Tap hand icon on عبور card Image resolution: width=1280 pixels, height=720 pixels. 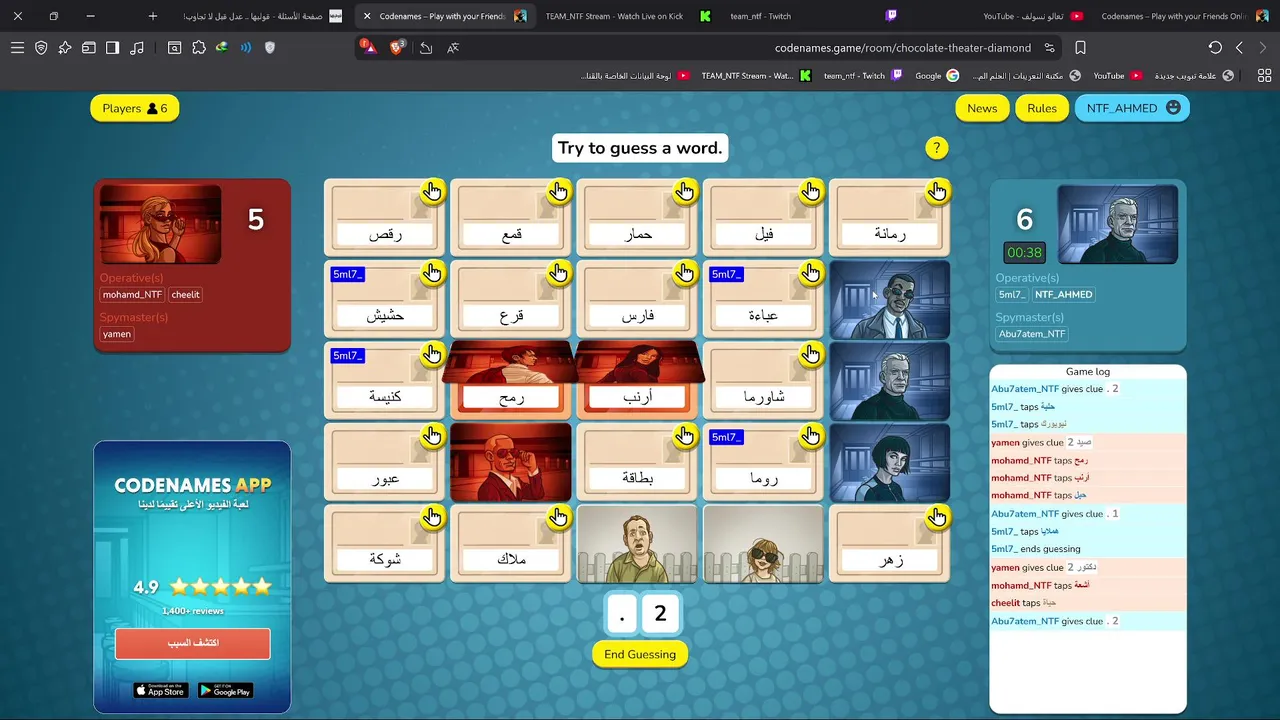point(432,436)
